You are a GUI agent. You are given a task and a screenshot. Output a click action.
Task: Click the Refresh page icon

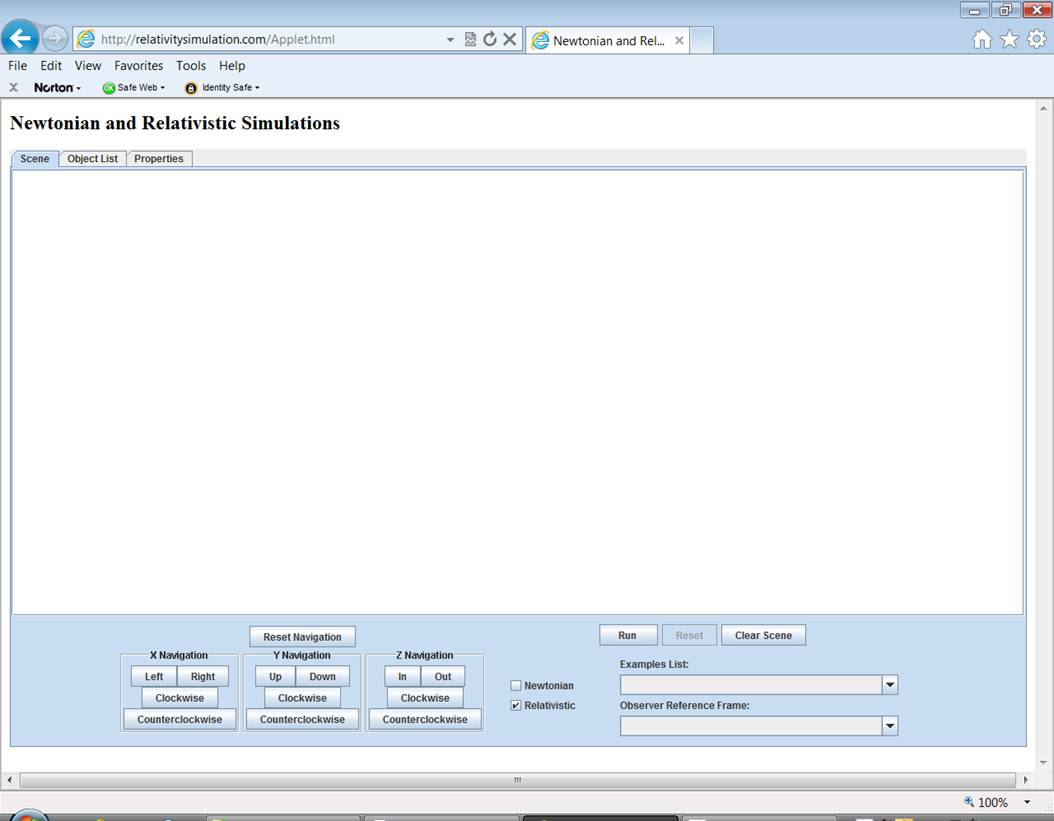[x=489, y=39]
